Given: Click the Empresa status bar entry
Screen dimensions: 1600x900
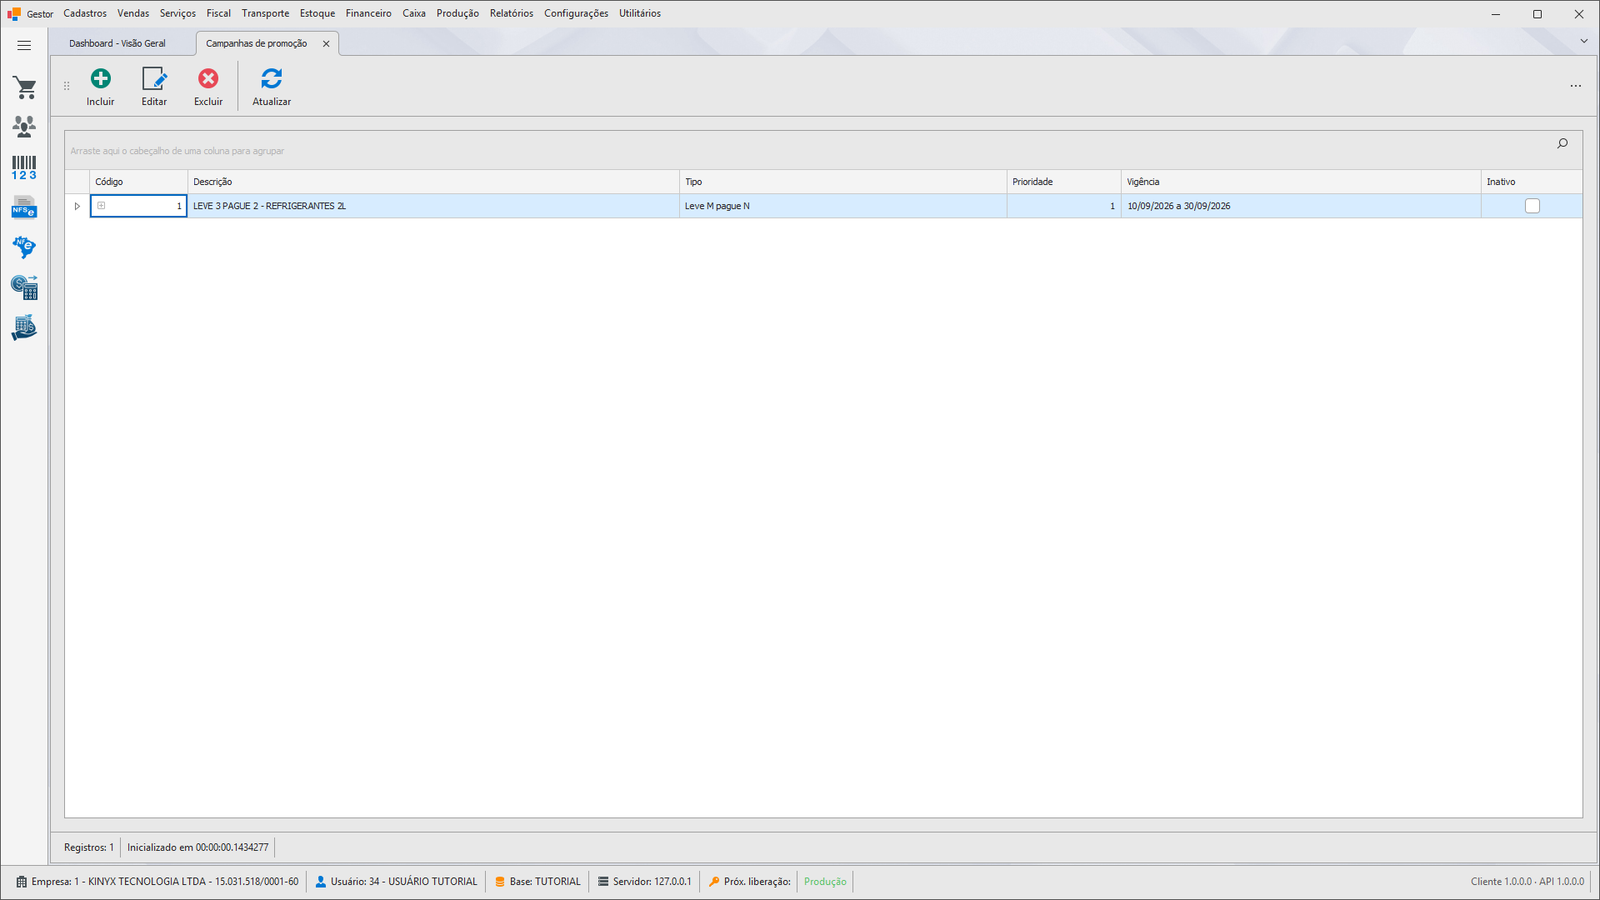Looking at the screenshot, I should [x=157, y=882].
